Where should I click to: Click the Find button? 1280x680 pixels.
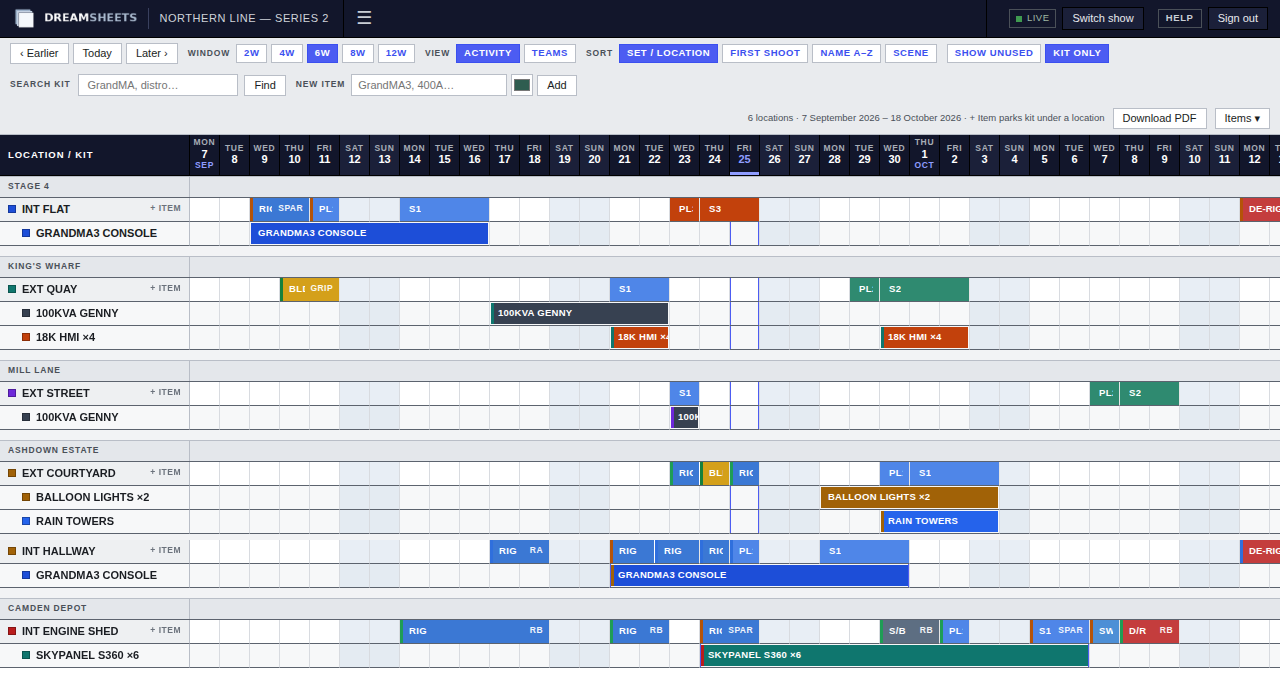pos(265,85)
